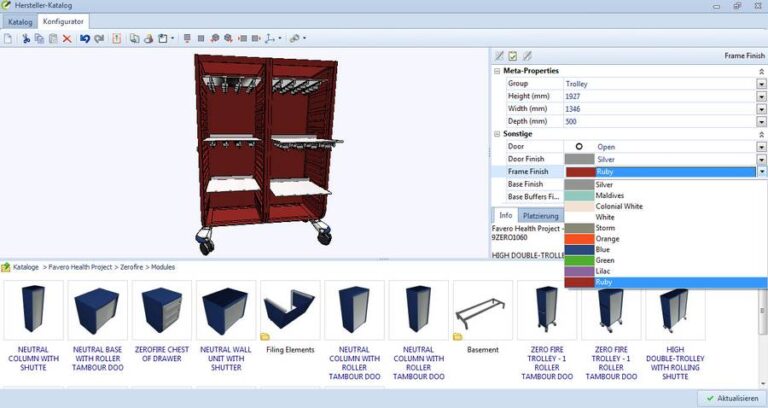768x408 pixels.
Task: Click Modules in the breadcrumb path
Action: pos(163,267)
